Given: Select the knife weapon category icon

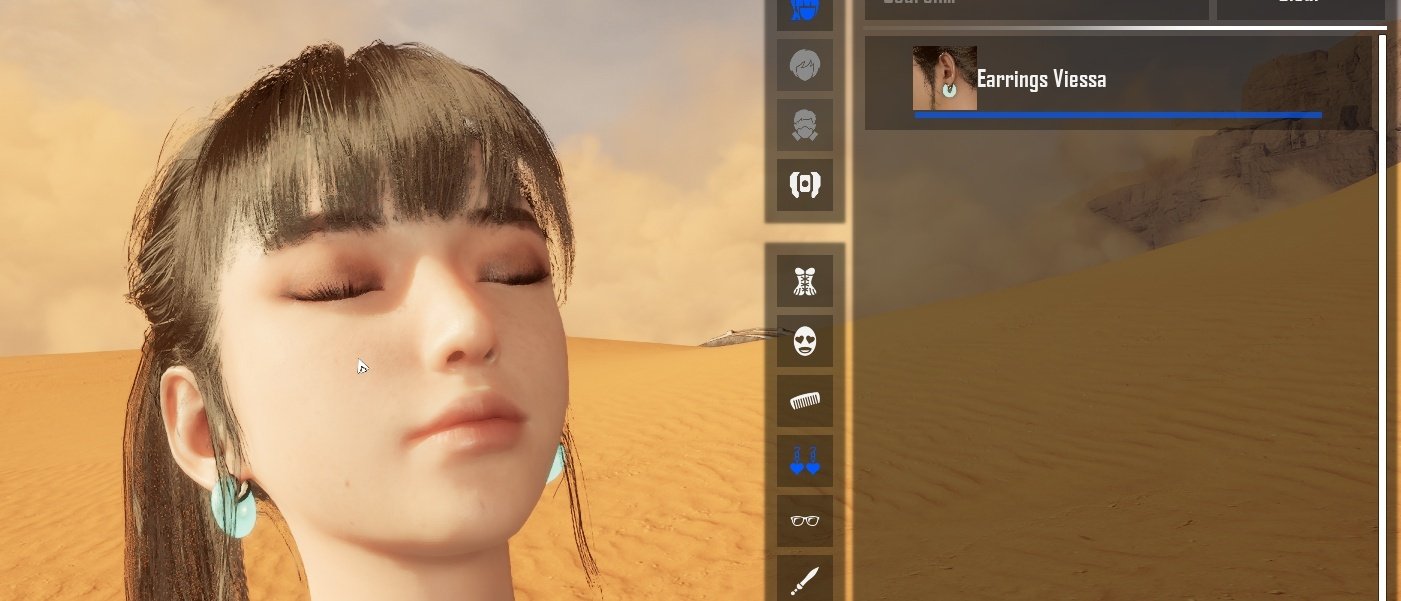Looking at the screenshot, I should tap(805, 580).
